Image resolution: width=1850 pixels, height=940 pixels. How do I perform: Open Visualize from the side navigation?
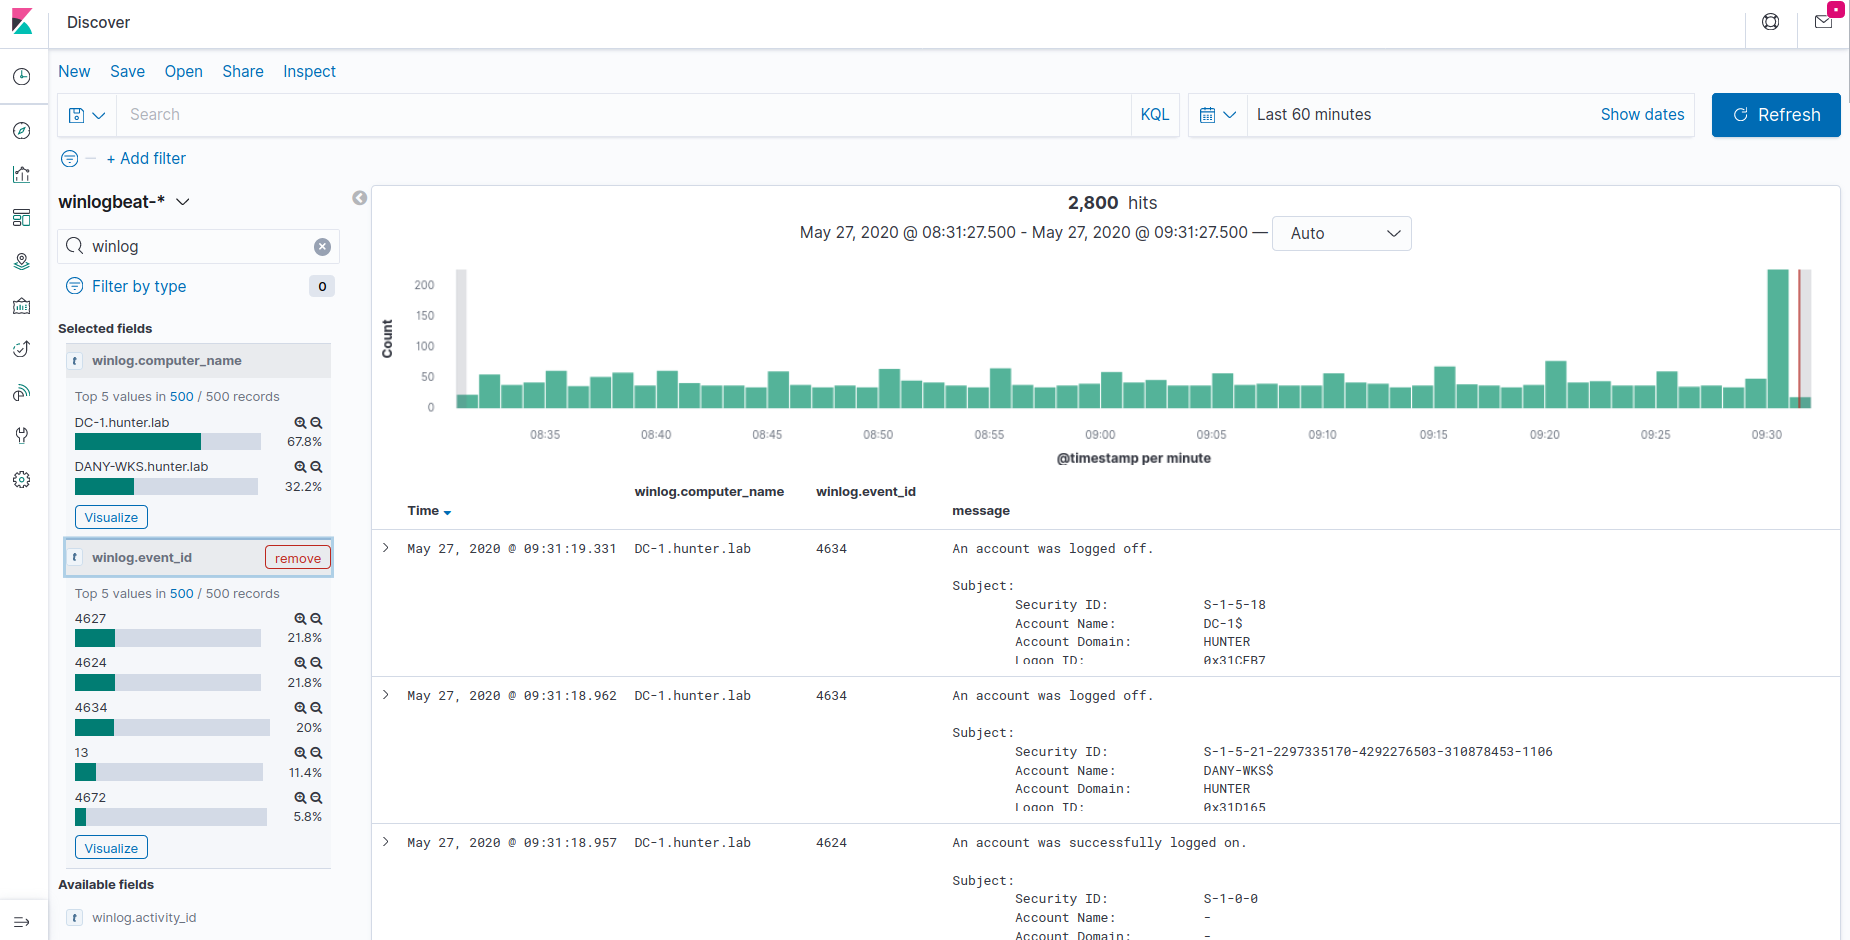(21, 174)
